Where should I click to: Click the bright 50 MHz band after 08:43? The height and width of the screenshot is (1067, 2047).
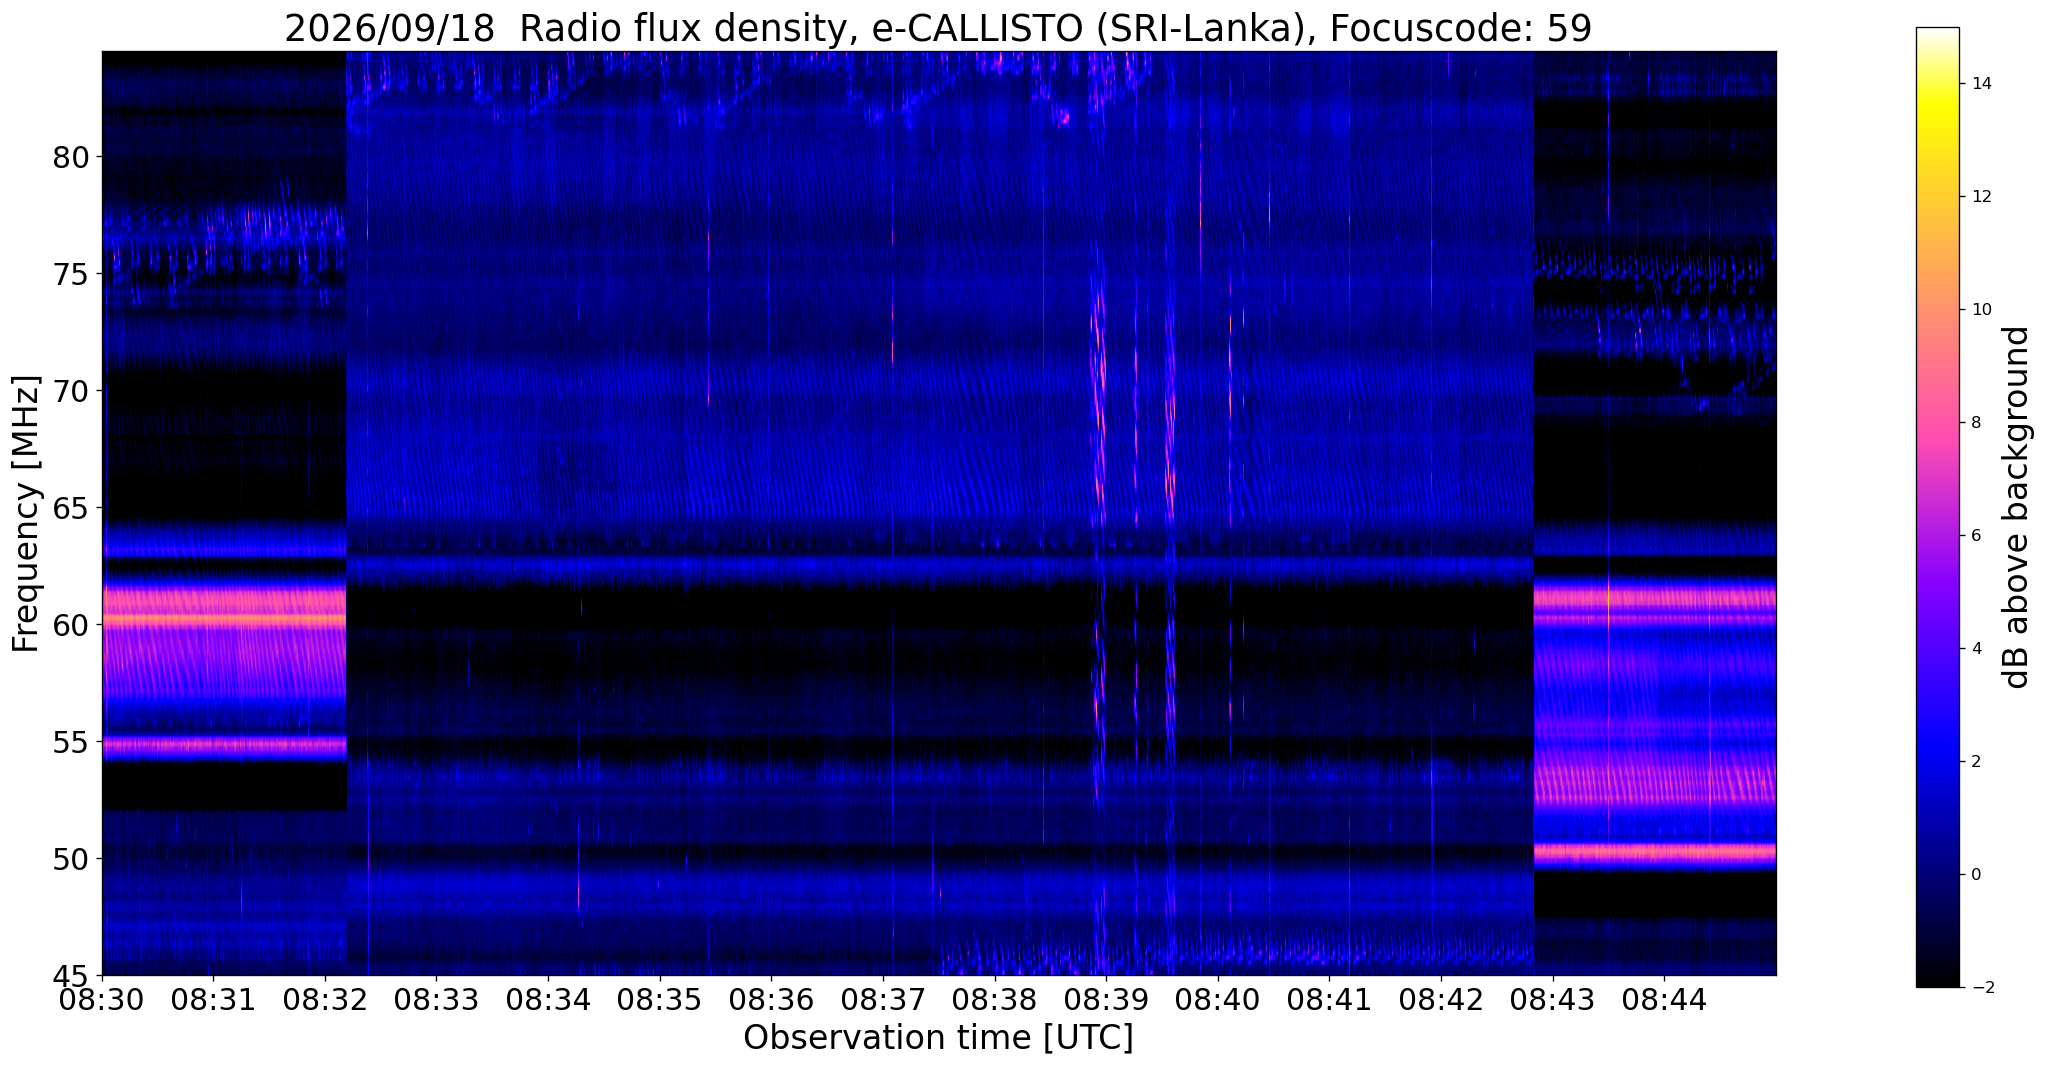[1655, 852]
